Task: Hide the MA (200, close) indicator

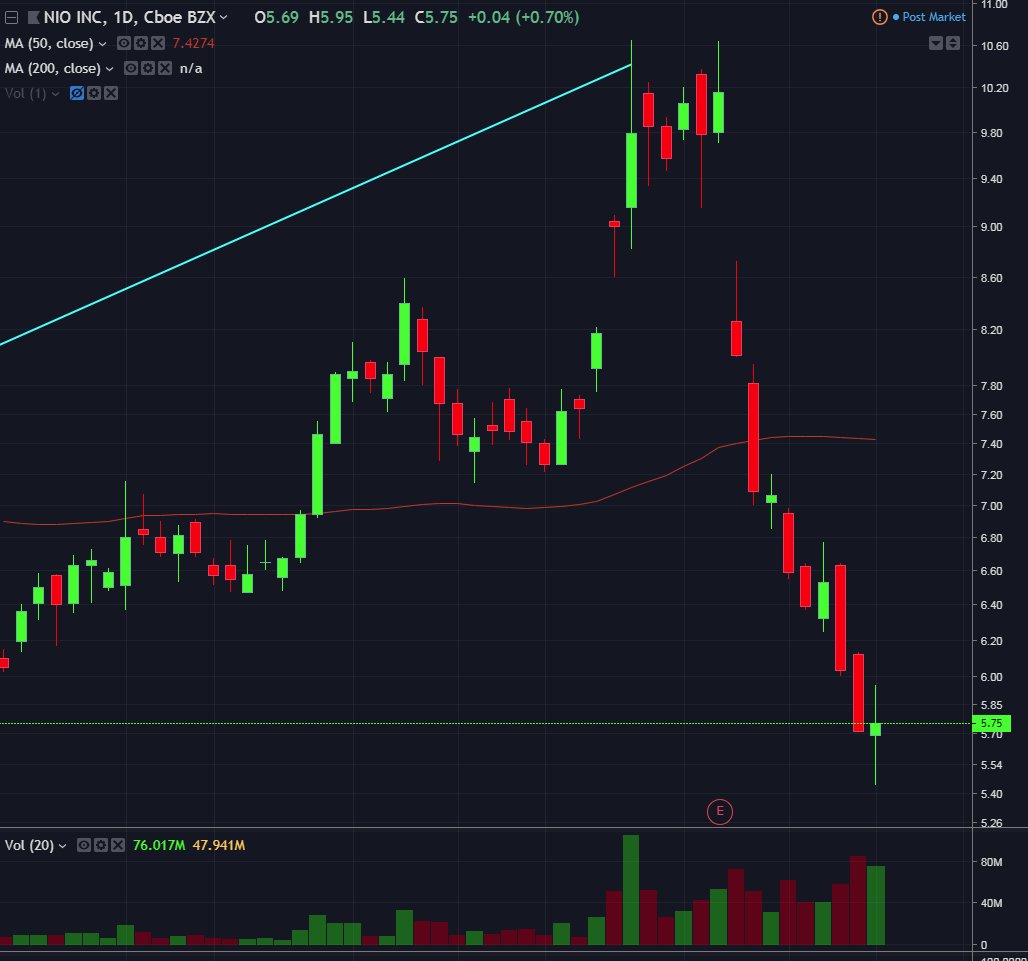Action: click(x=131, y=68)
